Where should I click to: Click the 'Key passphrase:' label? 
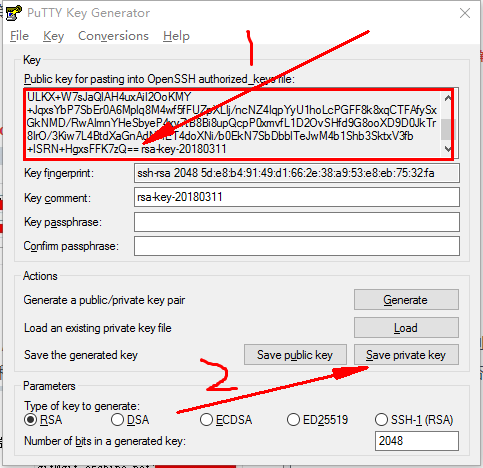click(x=63, y=222)
